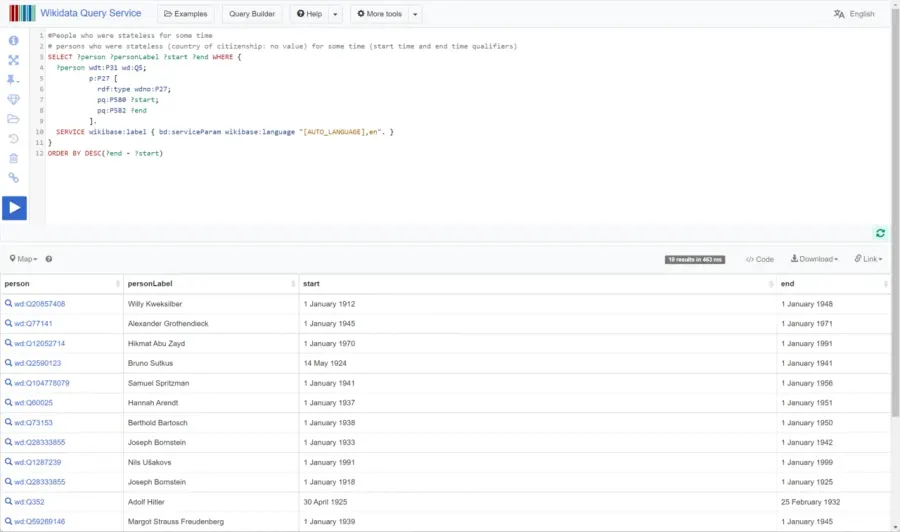Image resolution: width=900 pixels, height=532 pixels.
Task: Sort by the start column header
Action: click(537, 284)
